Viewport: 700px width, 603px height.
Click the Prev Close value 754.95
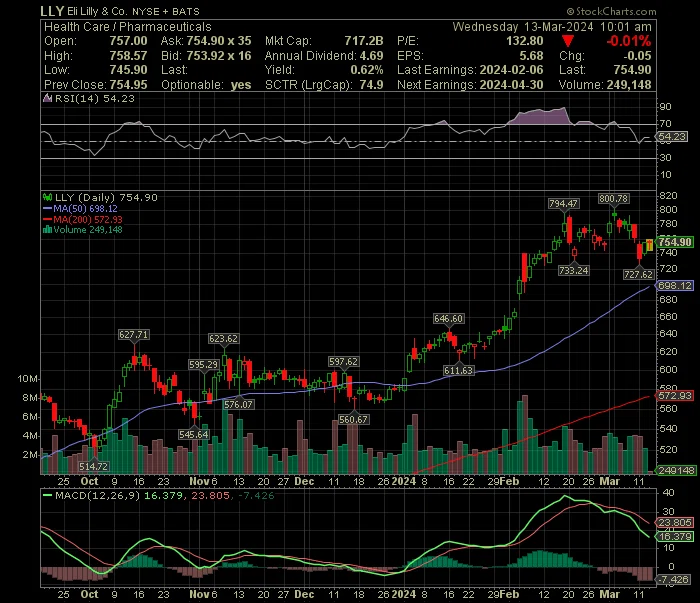[x=128, y=85]
